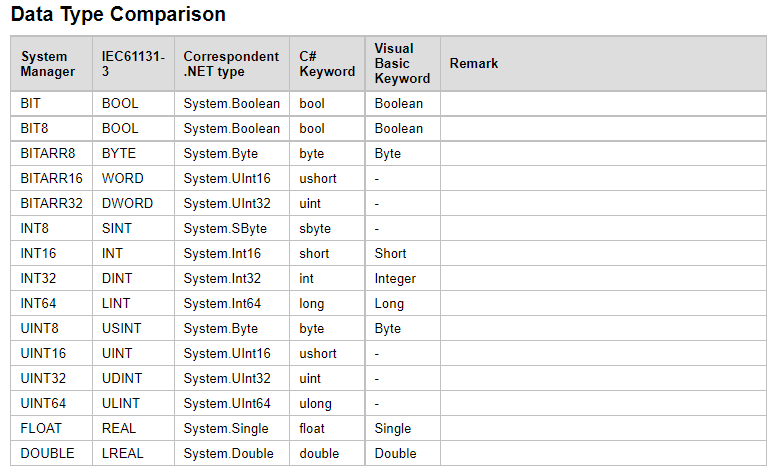The height and width of the screenshot is (473, 772).
Task: Select the 'UINT16' cell
Action: coord(51,353)
